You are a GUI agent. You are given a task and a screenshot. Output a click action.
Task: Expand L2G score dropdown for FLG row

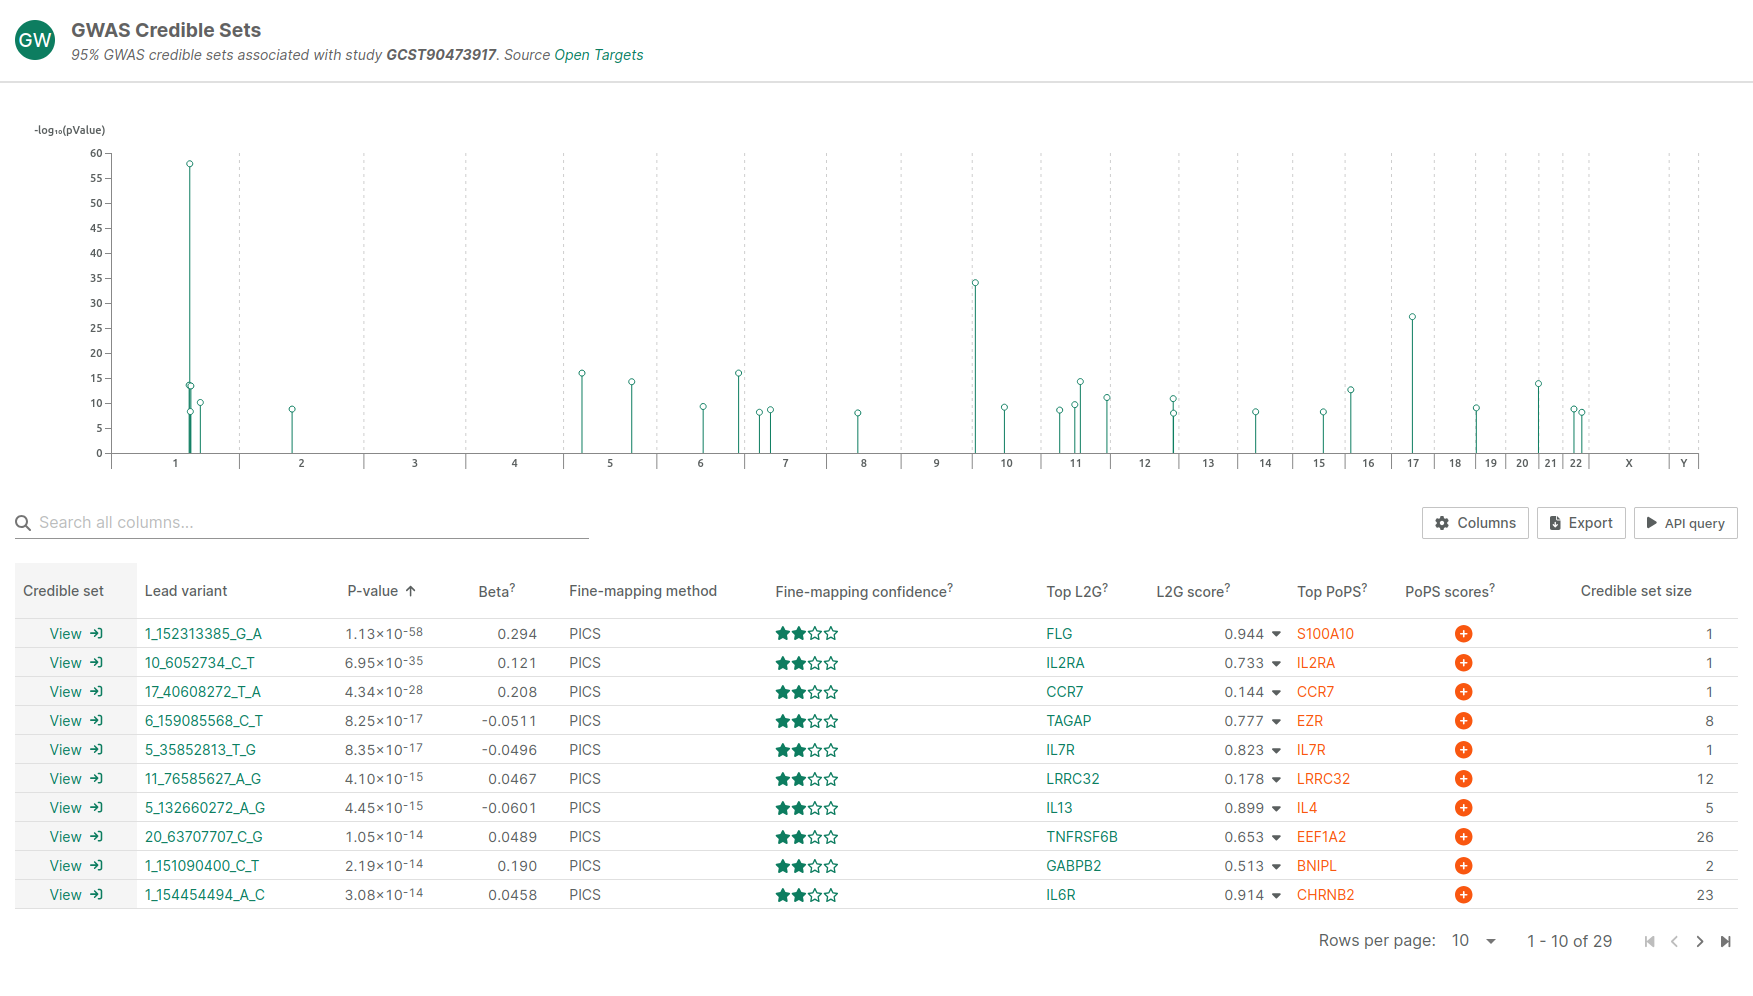[1276, 635]
